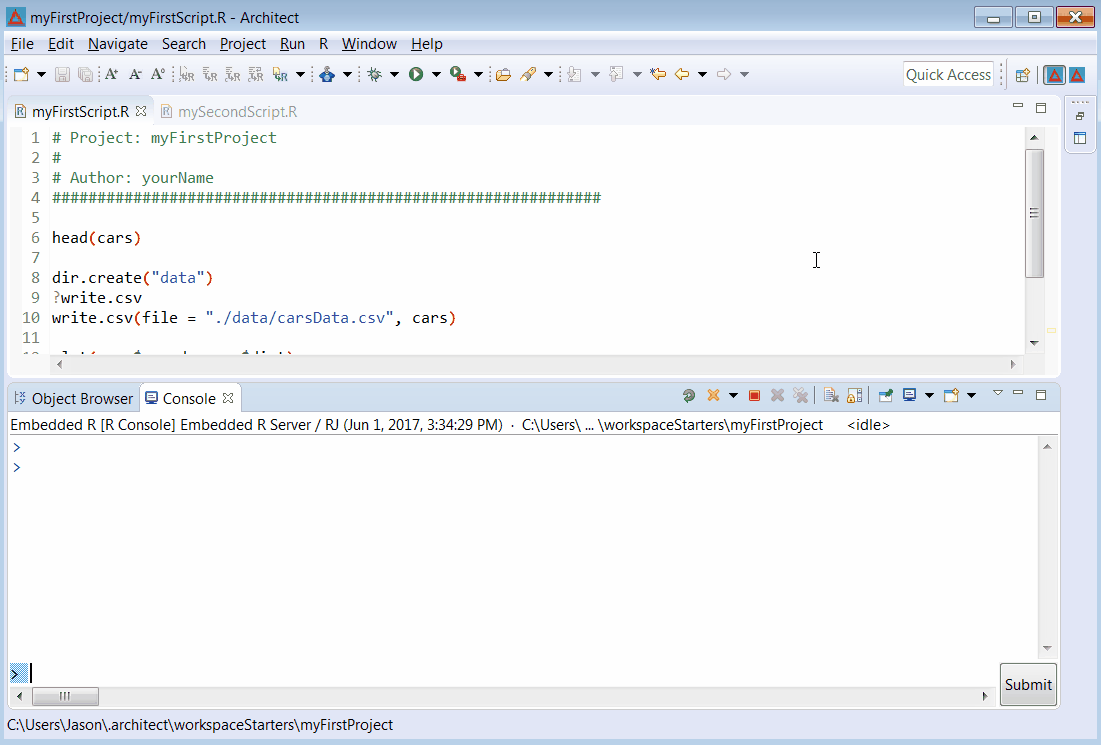Open the Navigate menu
1101x745 pixels.
click(x=118, y=44)
